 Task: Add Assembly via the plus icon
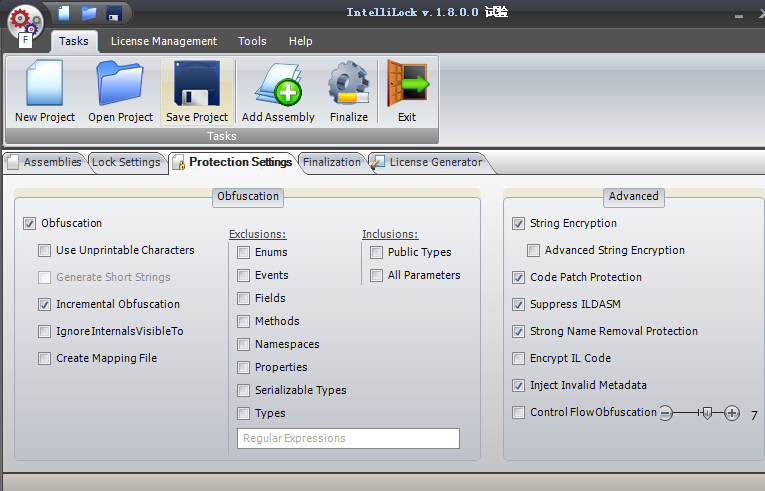(278, 91)
